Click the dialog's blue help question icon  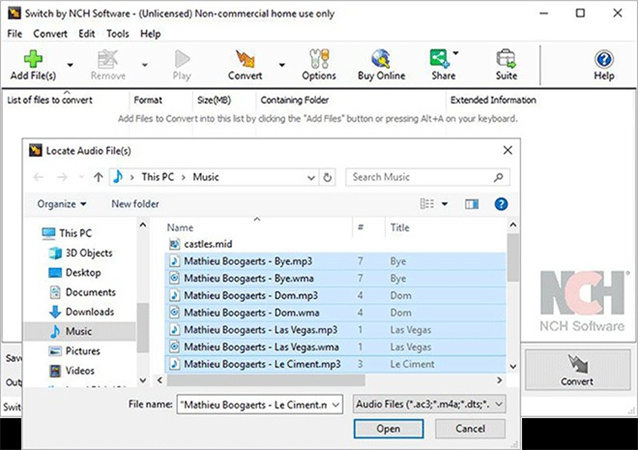pyautogui.click(x=501, y=204)
